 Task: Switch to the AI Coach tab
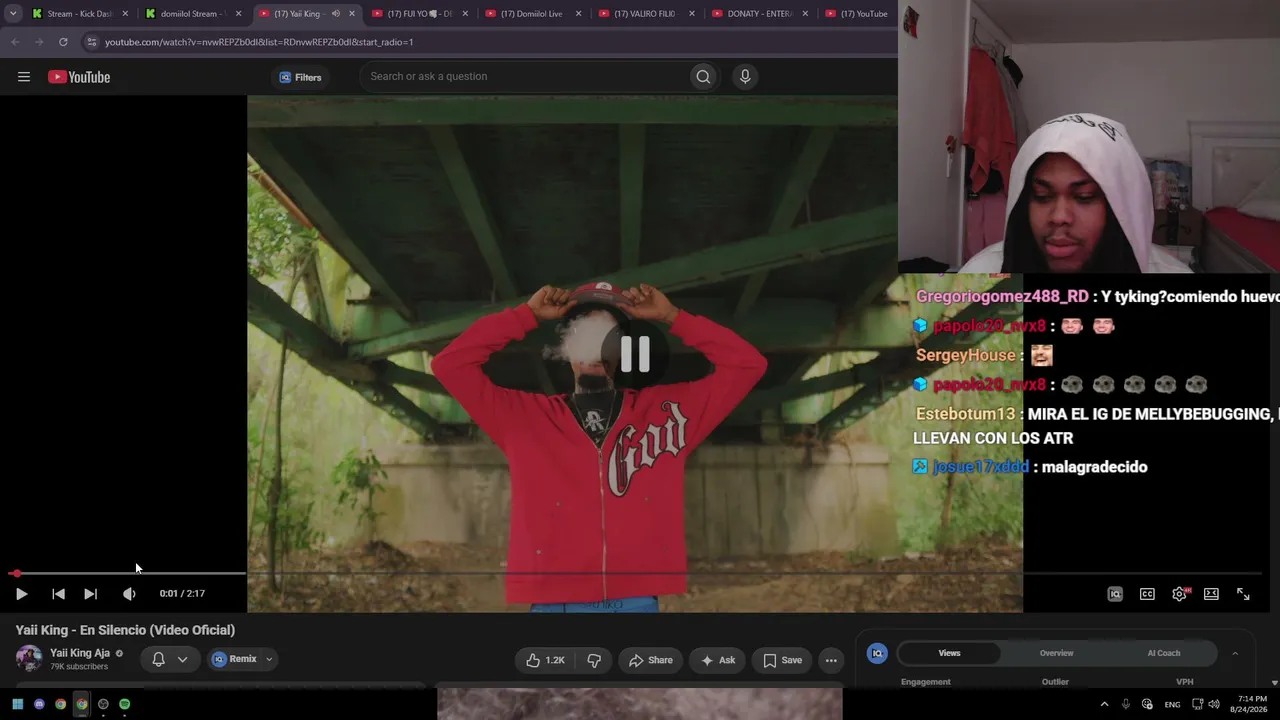(x=1164, y=653)
